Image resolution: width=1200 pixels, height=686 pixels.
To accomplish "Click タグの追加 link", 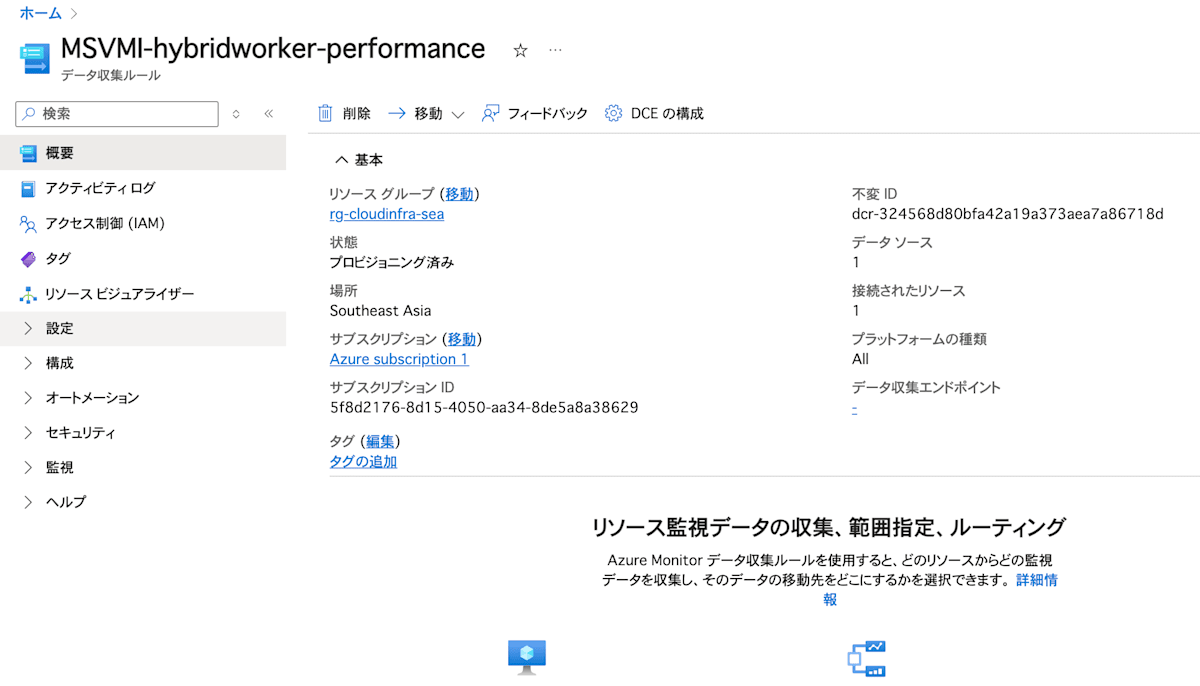I will [363, 462].
